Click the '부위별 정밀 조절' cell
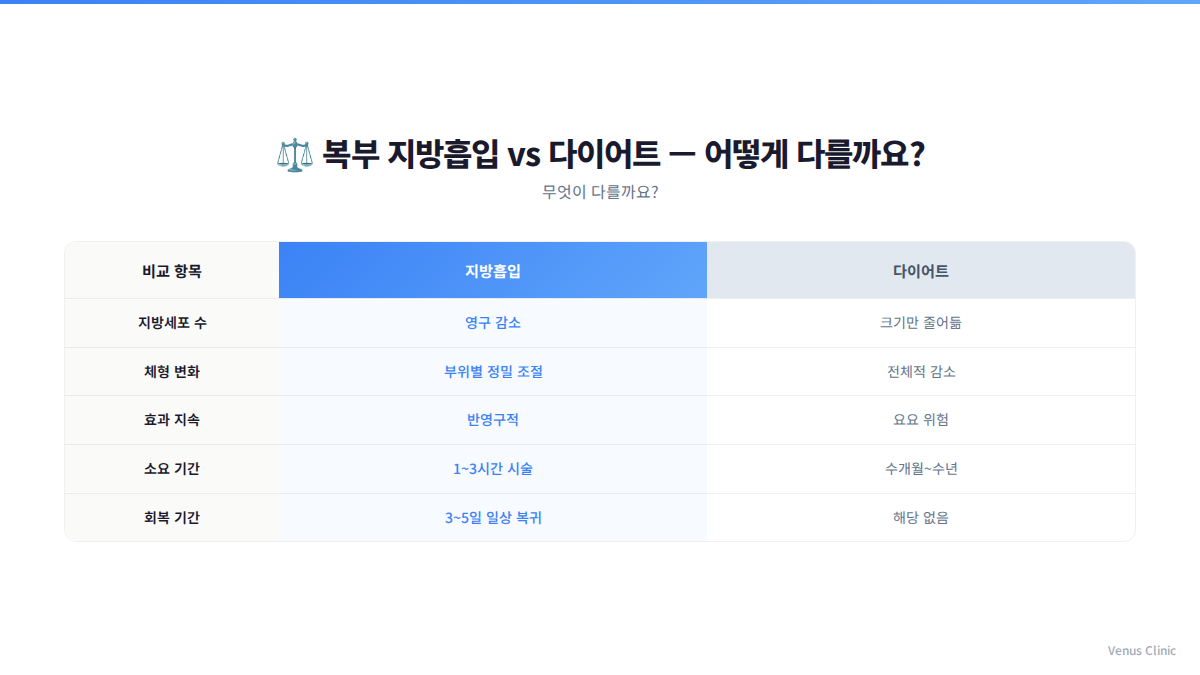Viewport: 1200px width, 675px height. [493, 372]
